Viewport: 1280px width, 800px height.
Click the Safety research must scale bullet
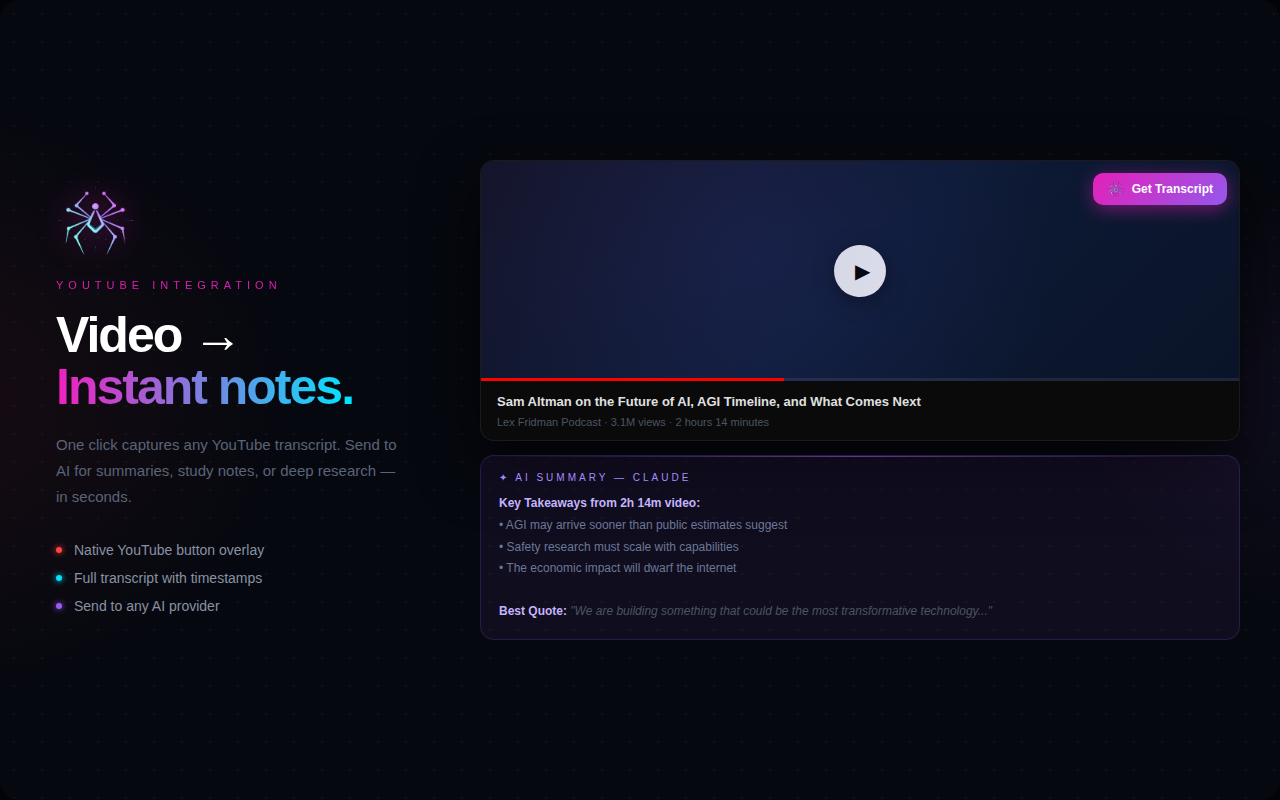point(619,547)
